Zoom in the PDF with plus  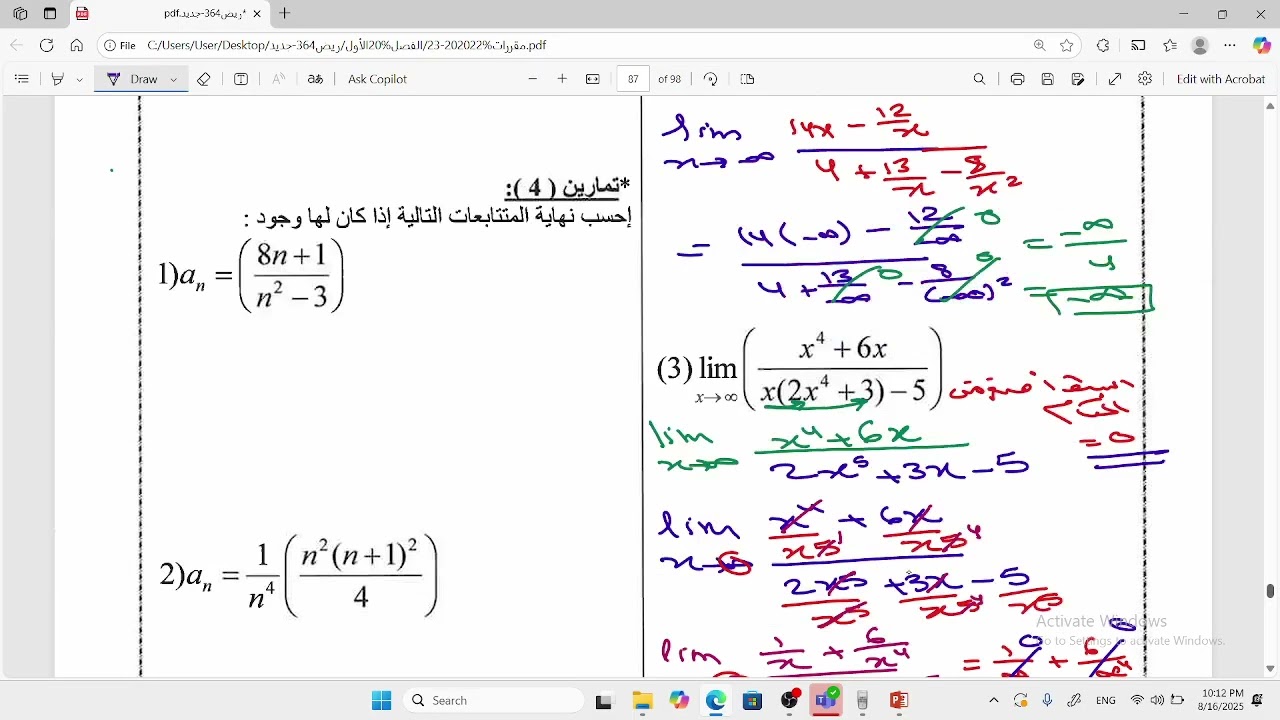(x=562, y=79)
